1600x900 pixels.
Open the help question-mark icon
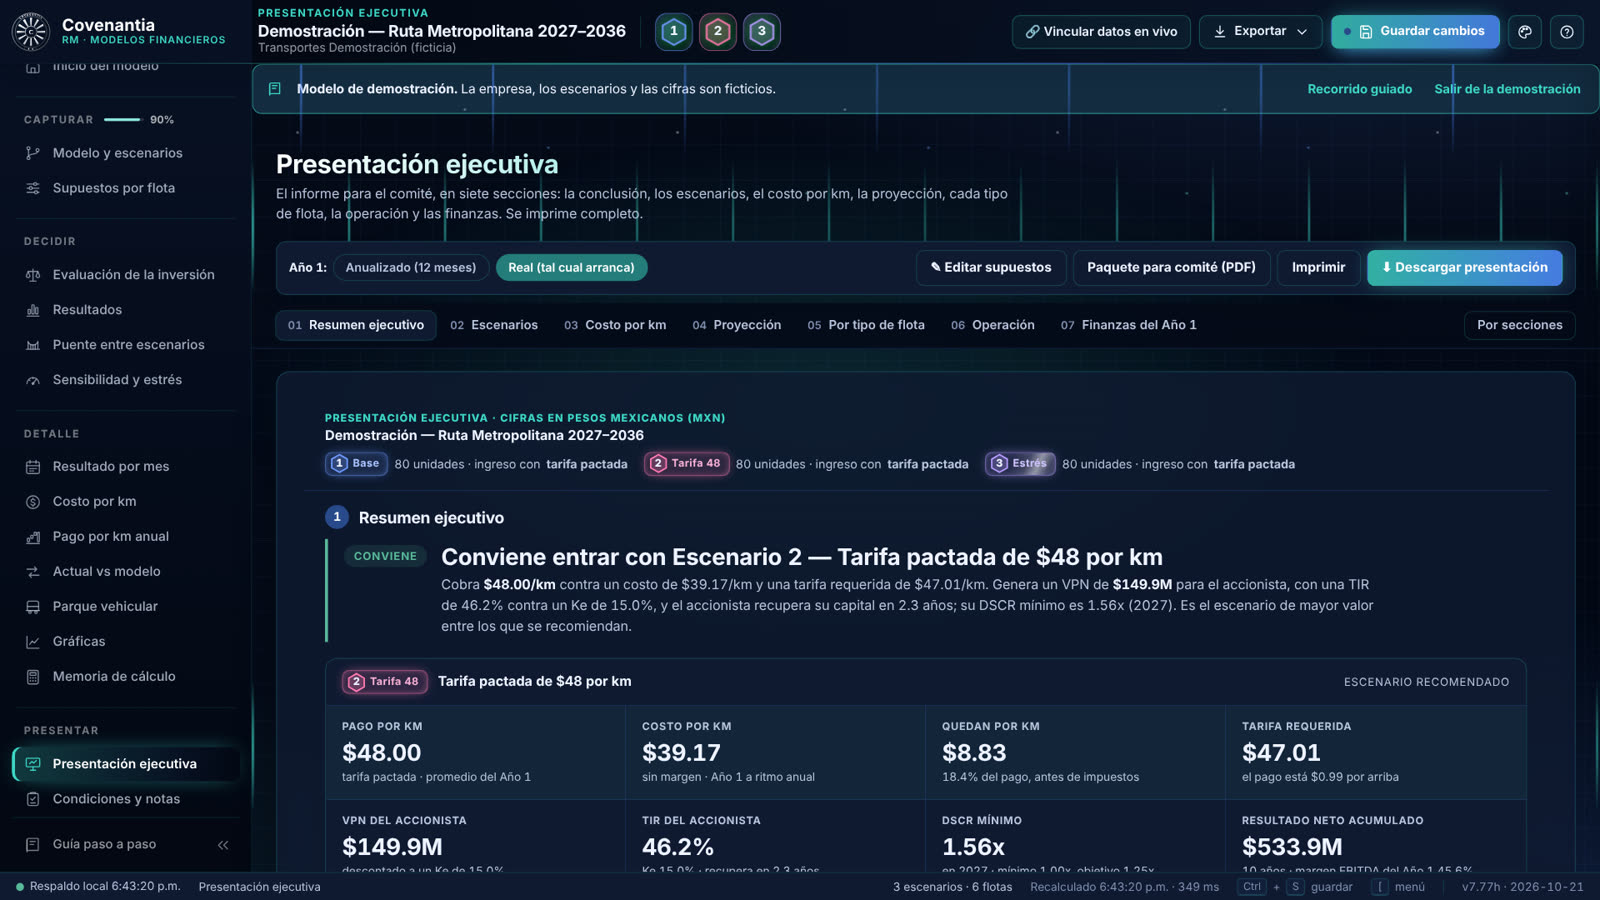[x=1567, y=32]
